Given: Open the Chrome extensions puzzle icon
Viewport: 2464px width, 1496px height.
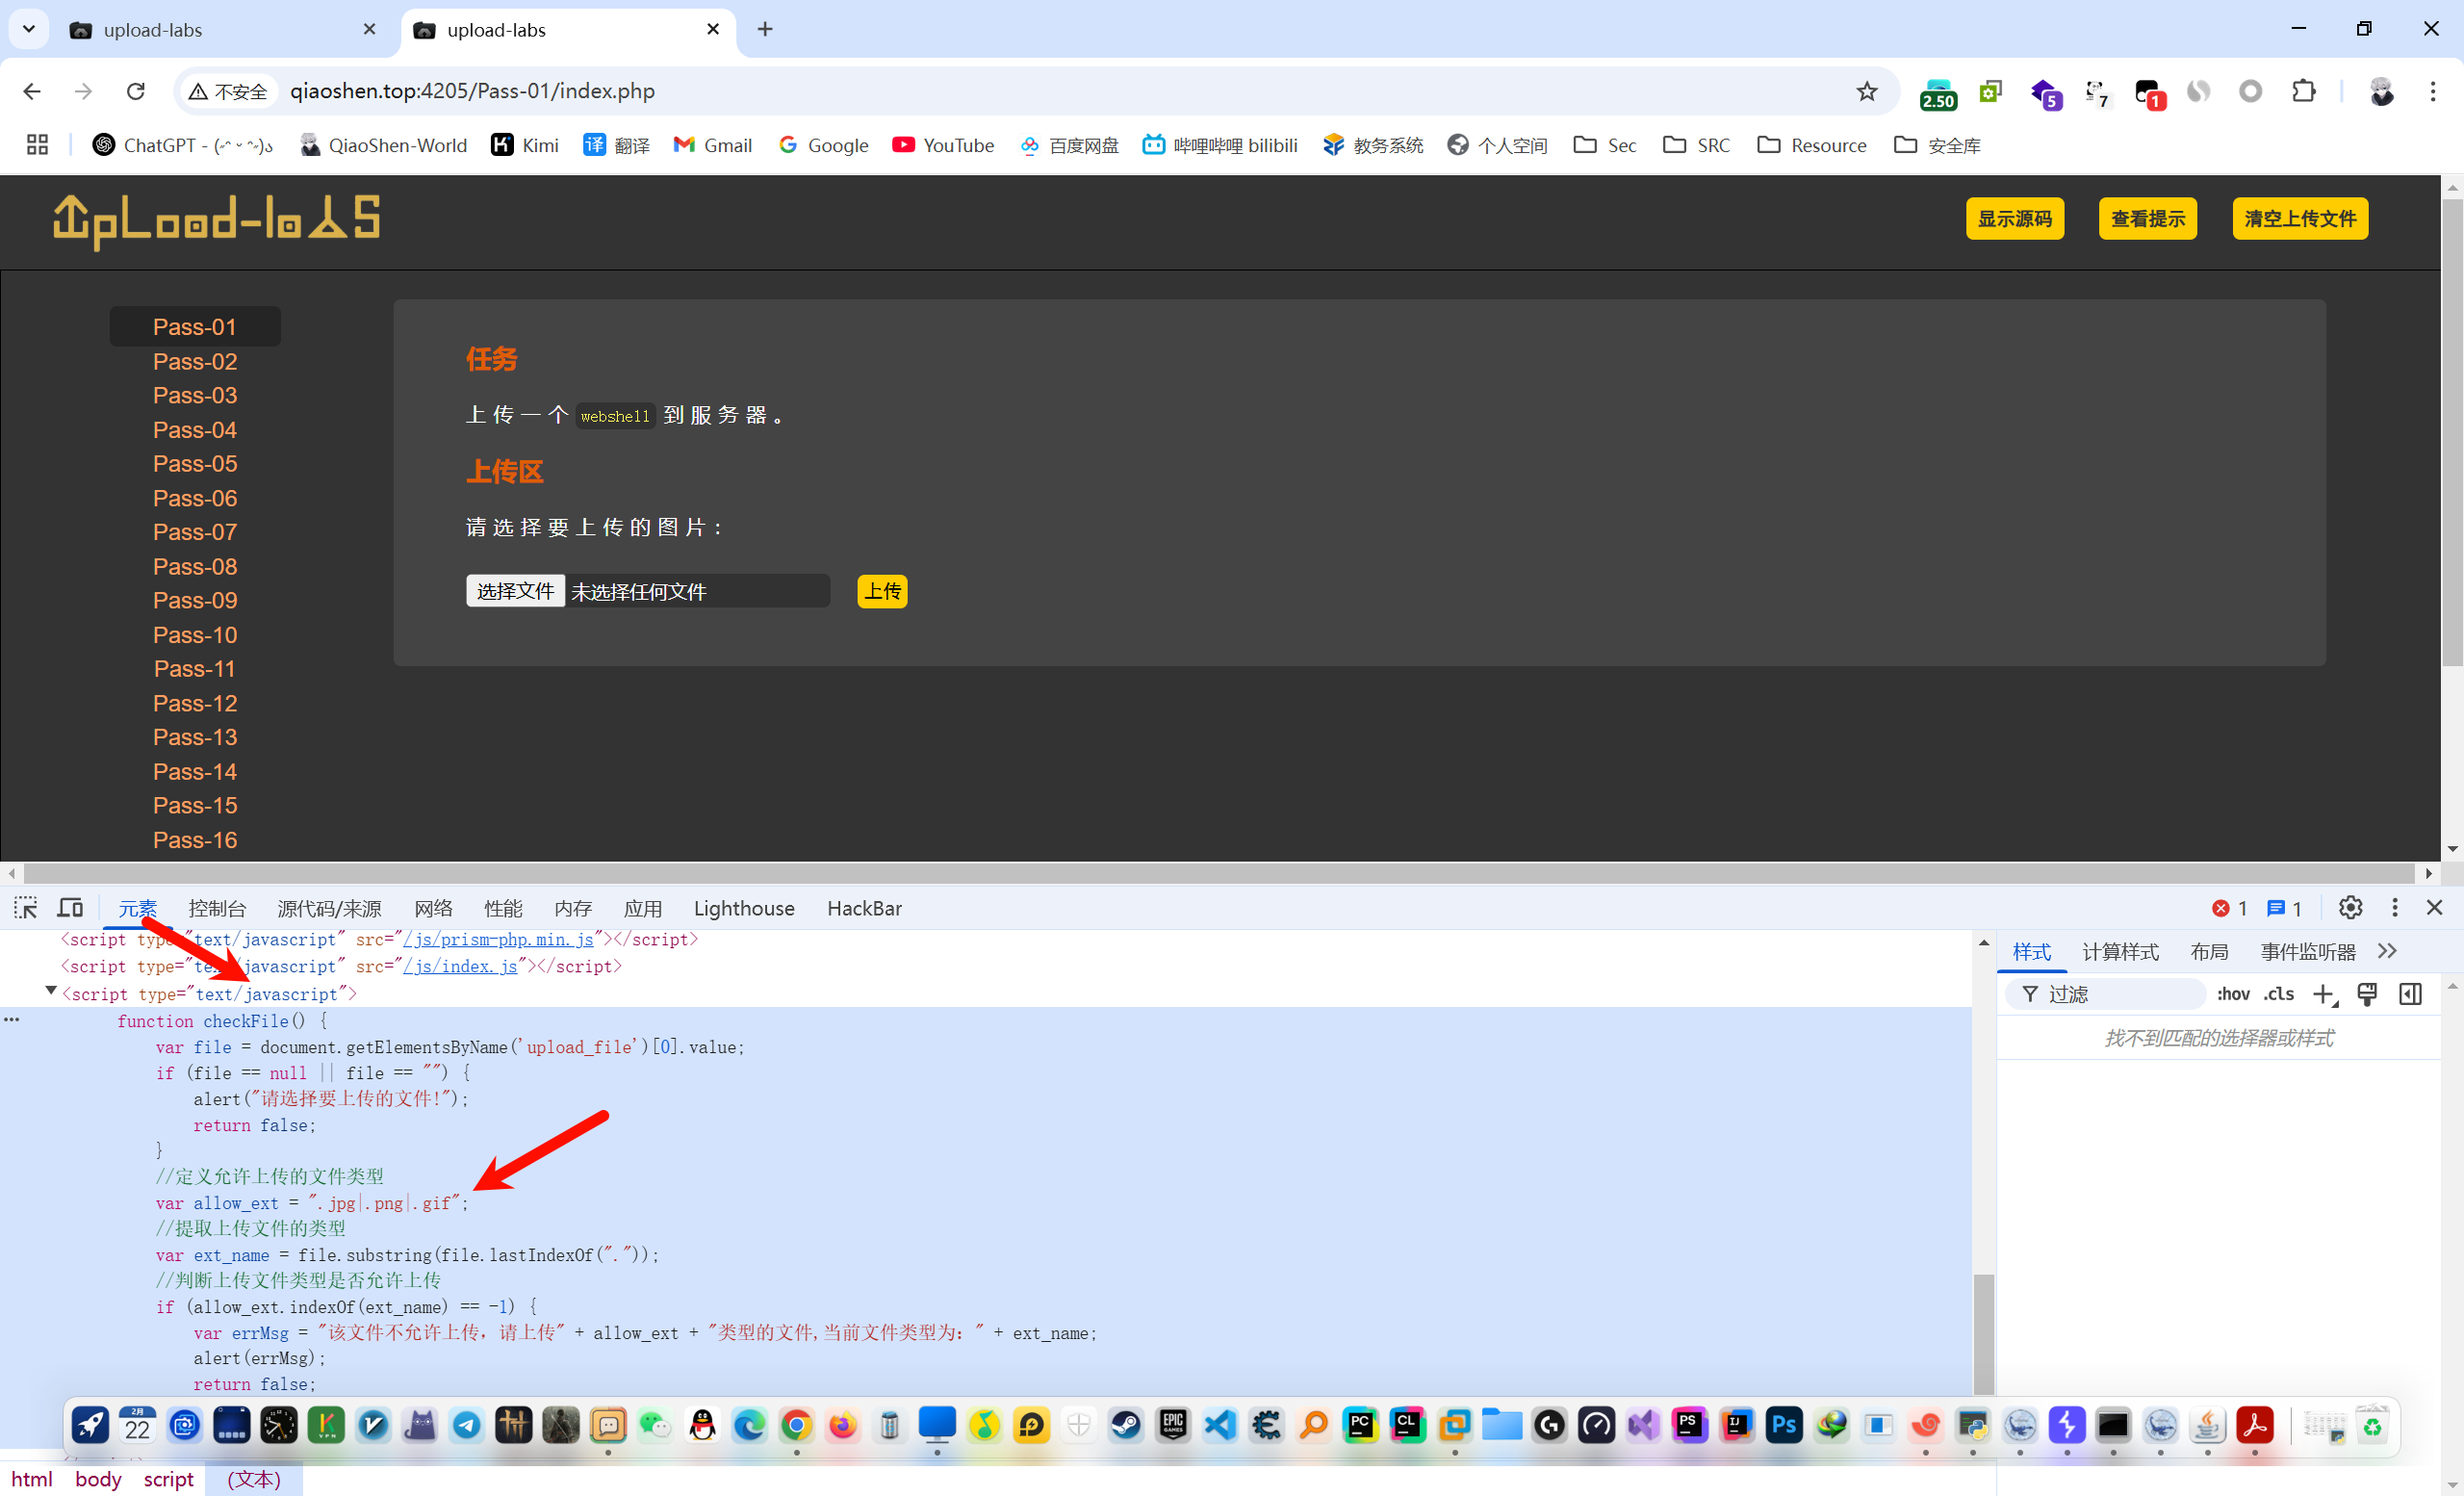Looking at the screenshot, I should pyautogui.click(x=2303, y=91).
